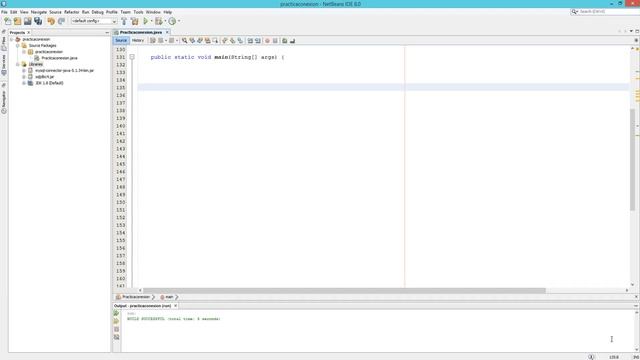
Task: Click Find Previous Occurrence icon
Action: [192, 40]
